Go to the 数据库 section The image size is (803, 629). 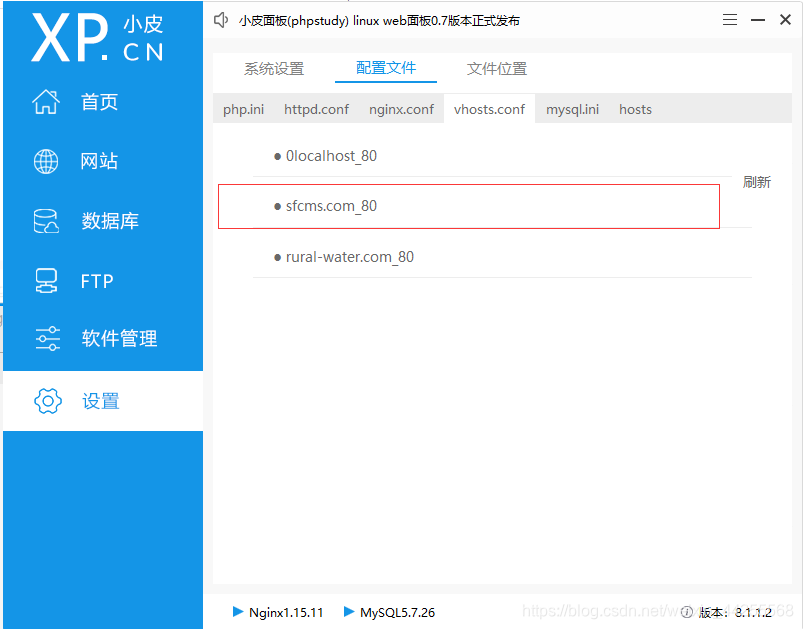[103, 221]
